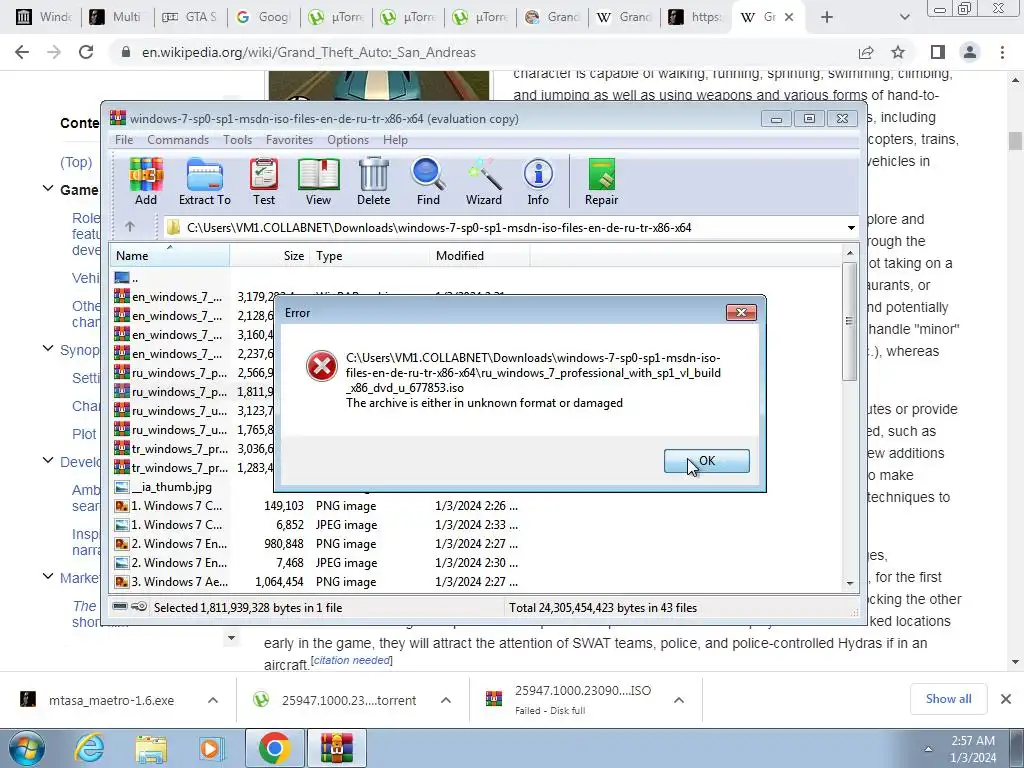Screen dimensions: 1024x768
Task: Click the Extract To toolbar icon
Action: click(x=205, y=182)
